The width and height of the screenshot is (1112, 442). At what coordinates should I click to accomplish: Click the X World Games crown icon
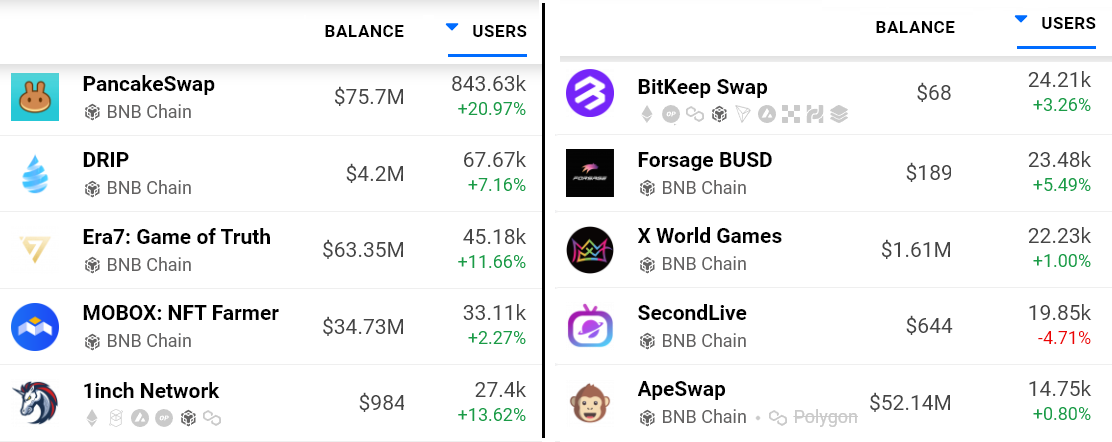tap(590, 250)
